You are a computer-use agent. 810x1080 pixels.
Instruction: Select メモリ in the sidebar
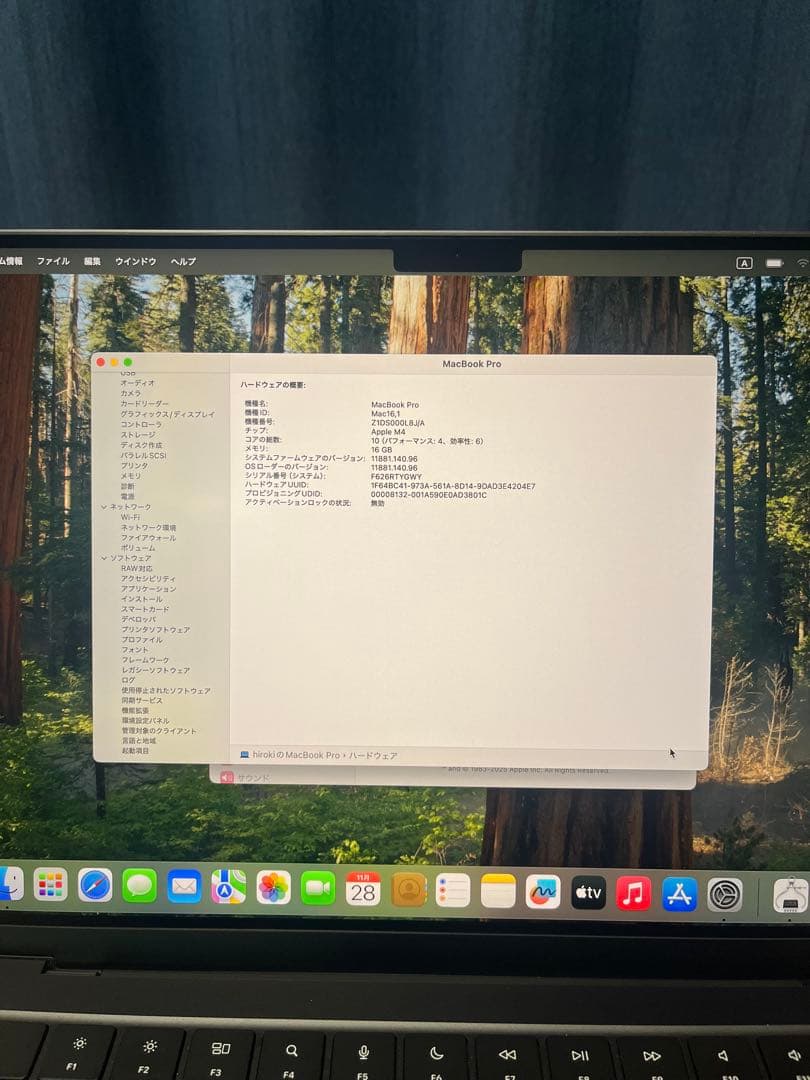[130, 476]
